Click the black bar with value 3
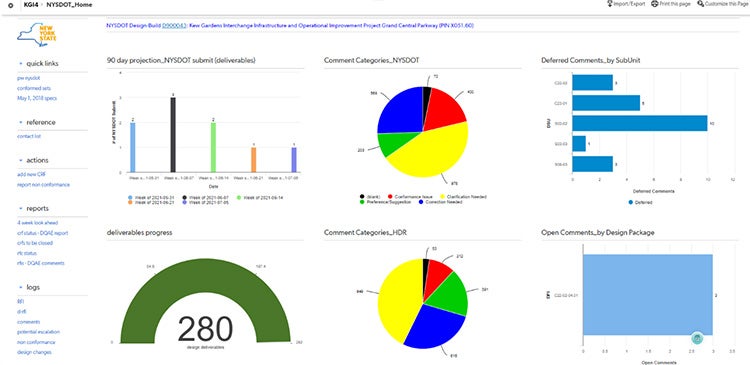750x365 pixels. 173,134
